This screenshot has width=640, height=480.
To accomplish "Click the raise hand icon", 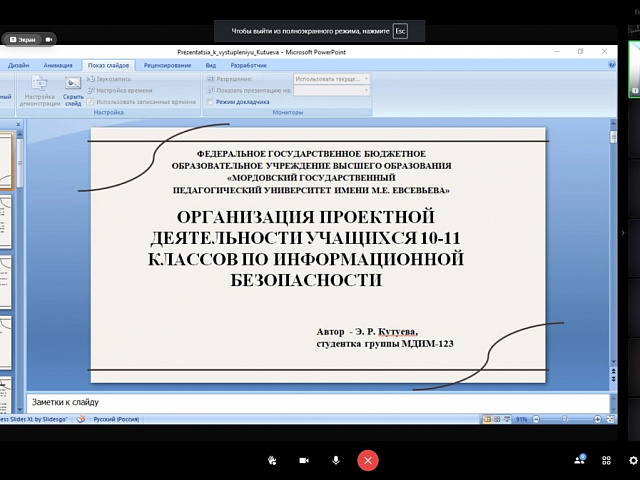I will 272,460.
